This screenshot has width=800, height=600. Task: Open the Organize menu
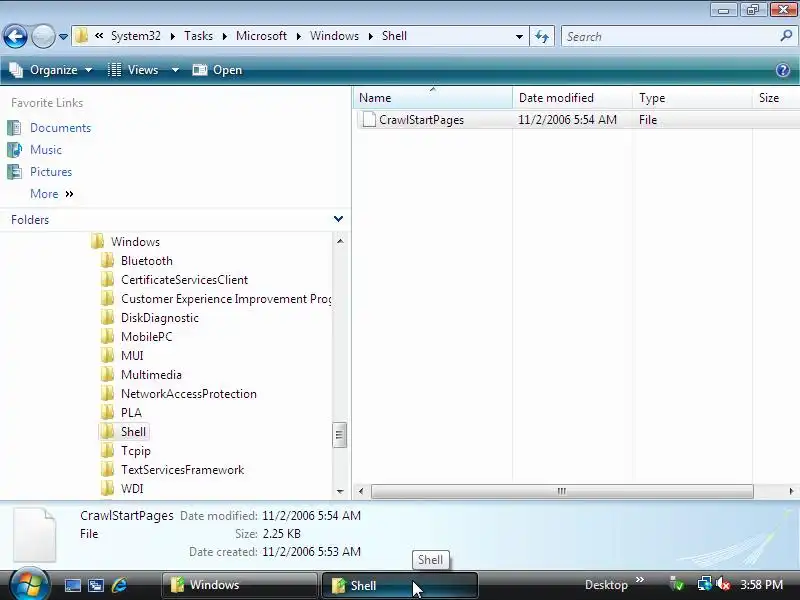(51, 70)
